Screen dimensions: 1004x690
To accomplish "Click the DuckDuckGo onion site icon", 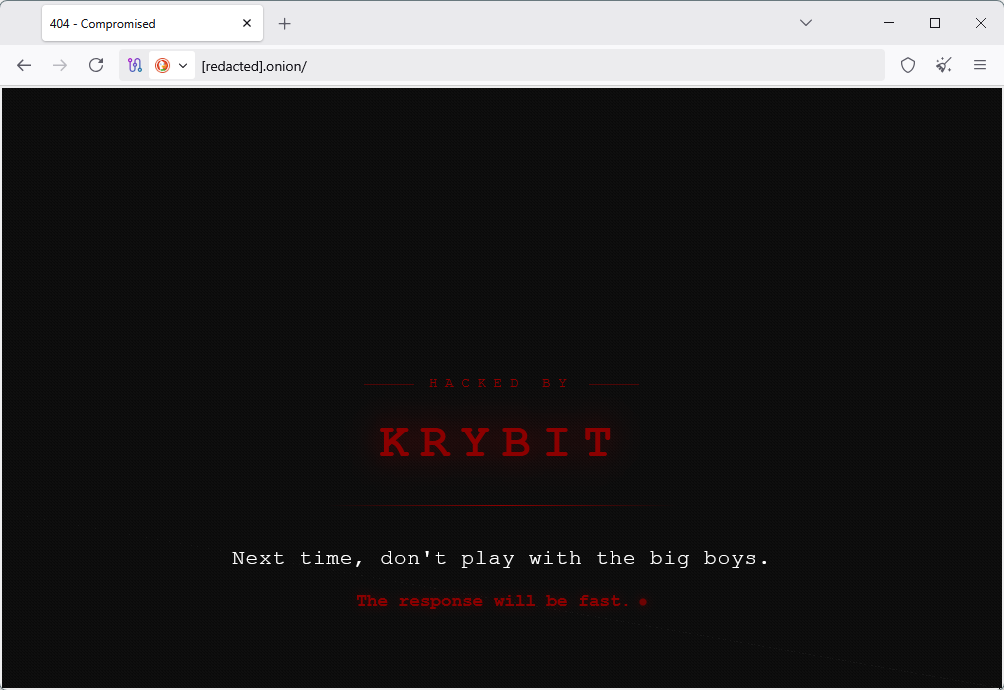I will [x=162, y=65].
